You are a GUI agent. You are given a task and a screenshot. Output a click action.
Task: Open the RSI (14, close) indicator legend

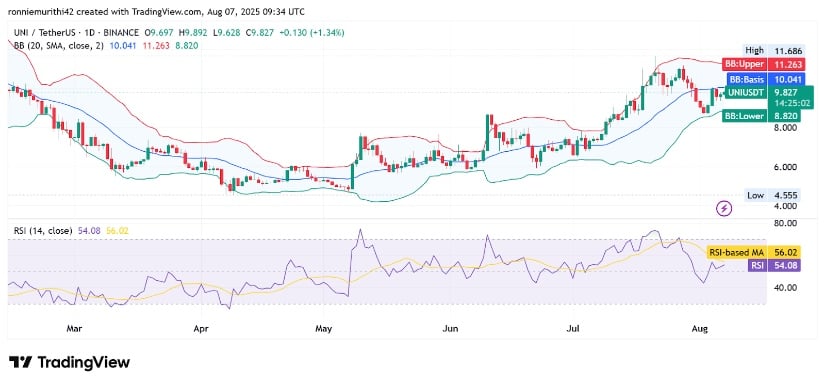coord(43,230)
